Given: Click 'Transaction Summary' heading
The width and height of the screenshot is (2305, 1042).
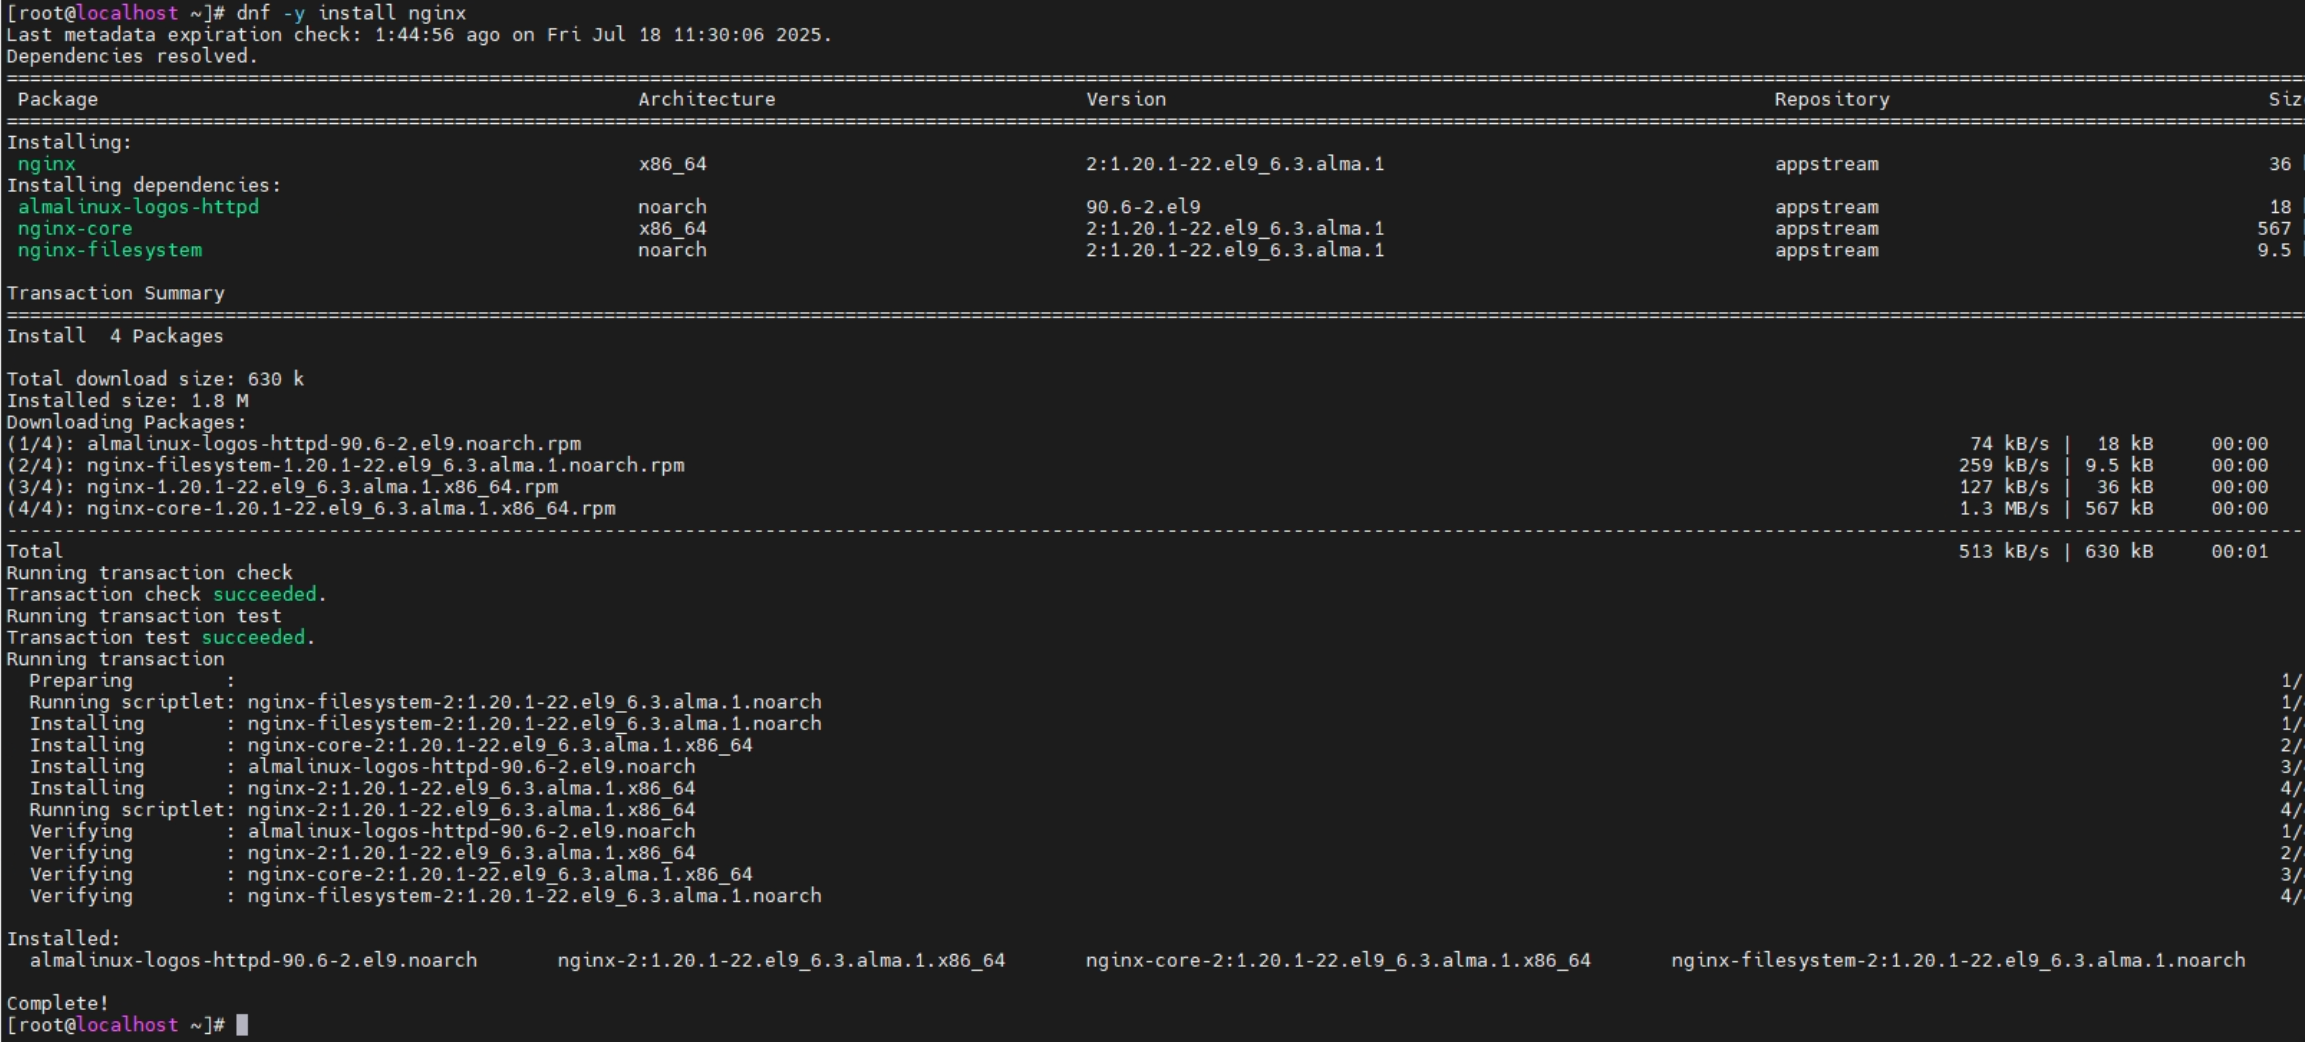Looking at the screenshot, I should coord(116,293).
